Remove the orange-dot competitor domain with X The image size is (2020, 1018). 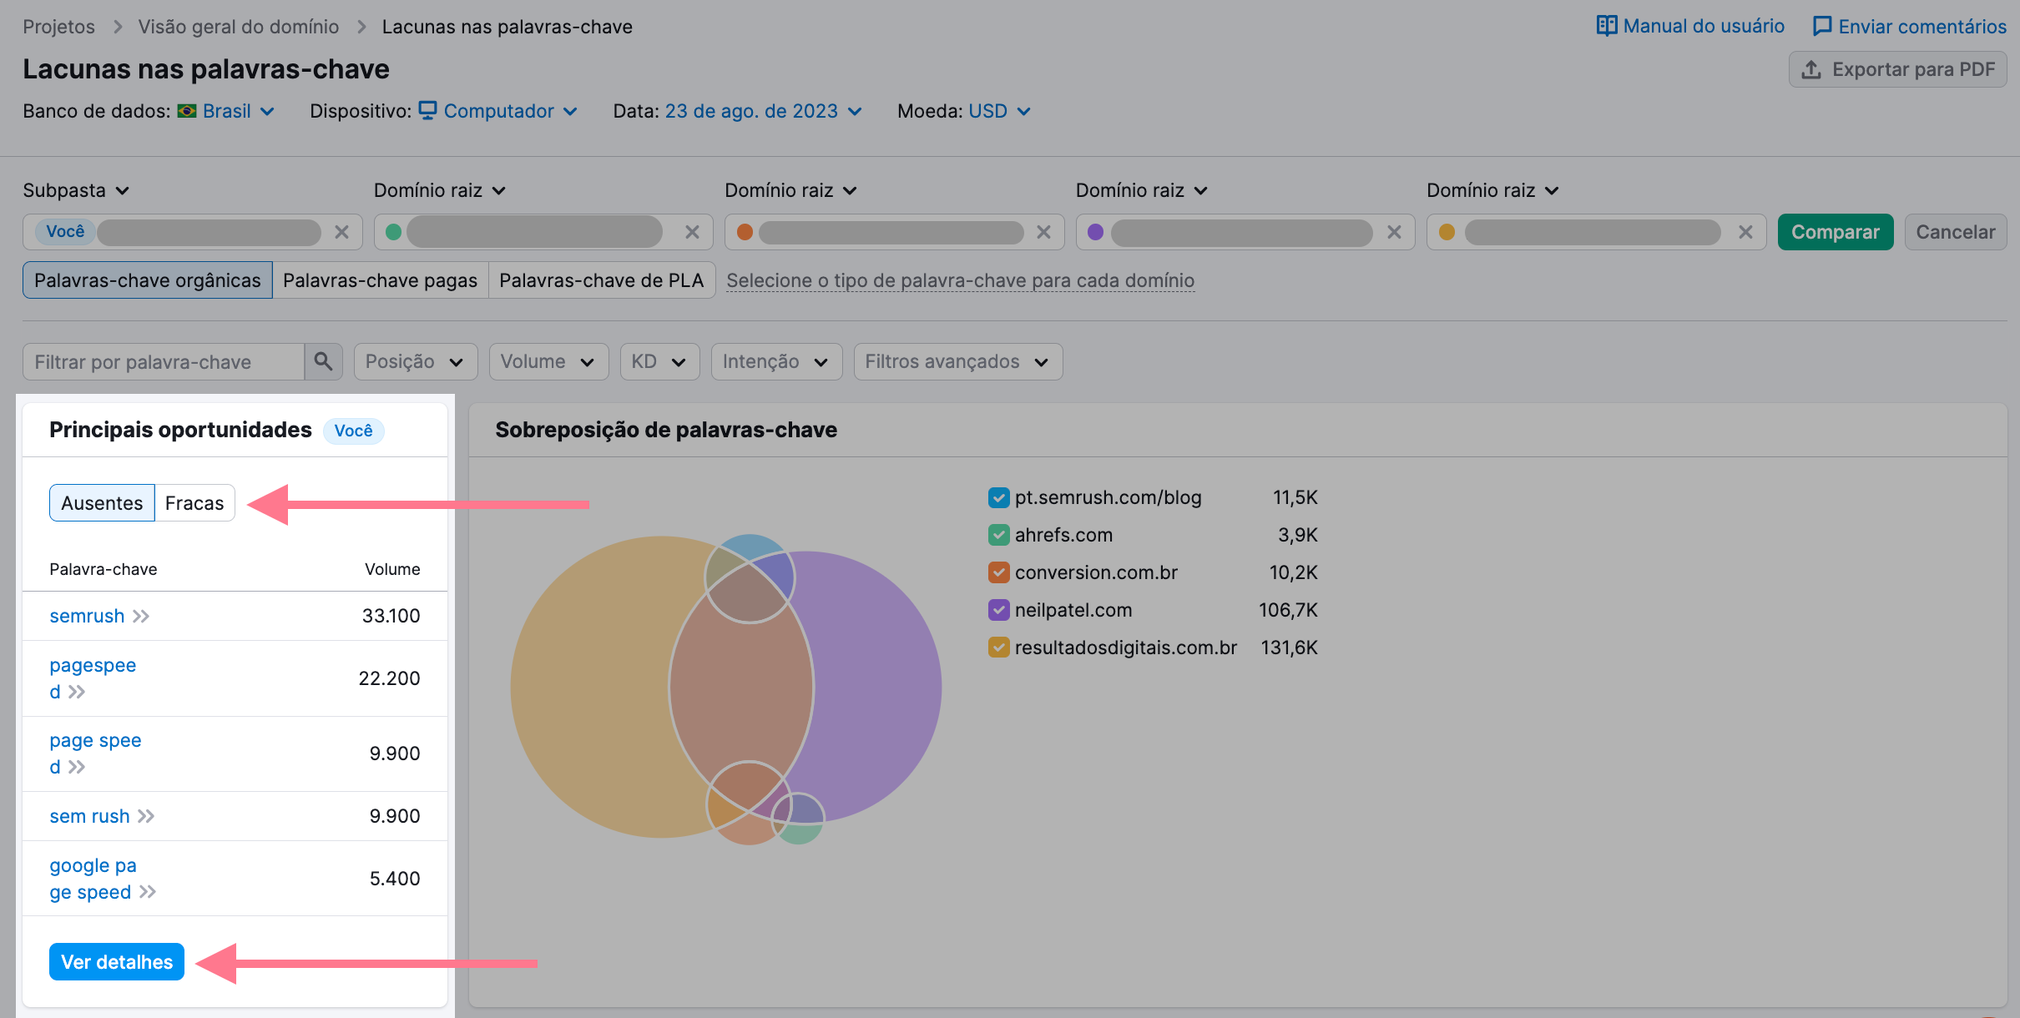point(1044,232)
